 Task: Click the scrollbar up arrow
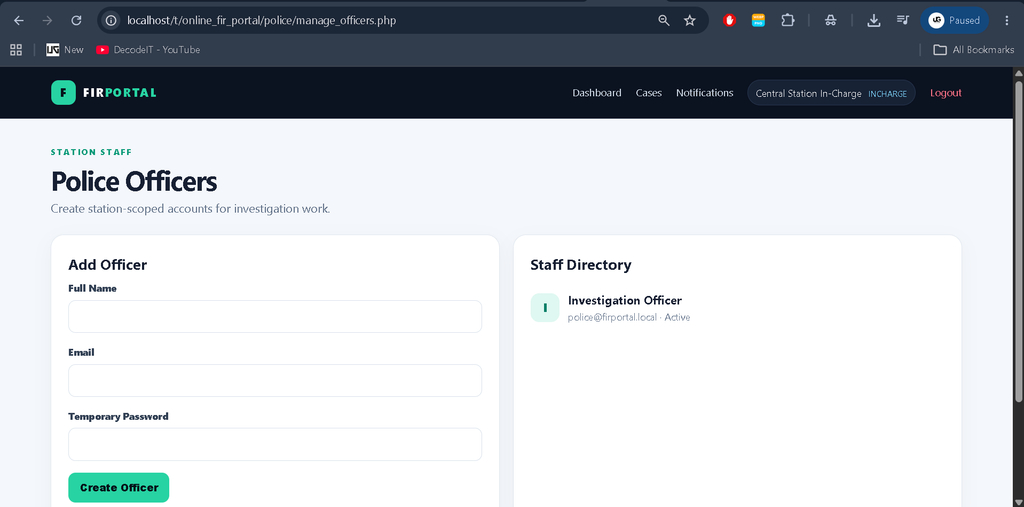(x=1018, y=73)
